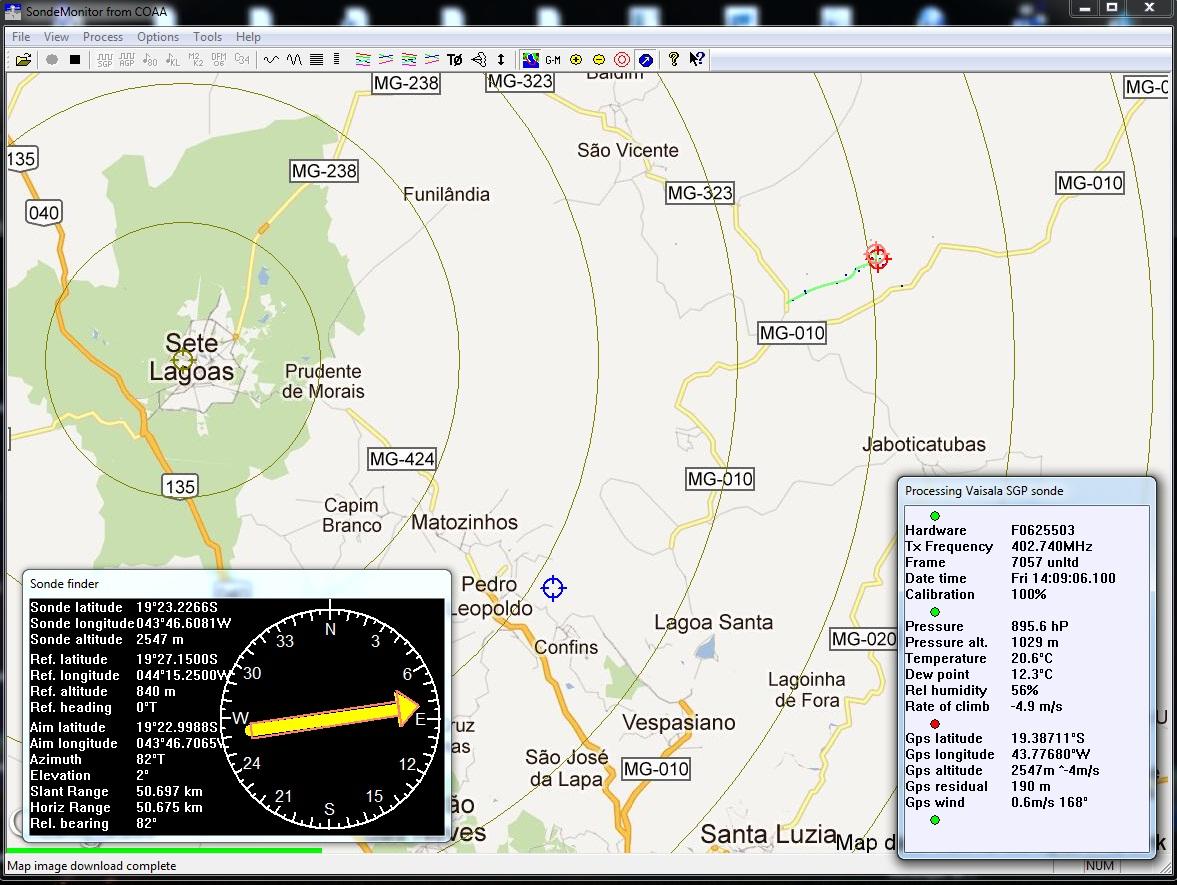The image size is (1177, 885).
Task: Click the Pressure value 895.6 hP
Action: point(1040,626)
